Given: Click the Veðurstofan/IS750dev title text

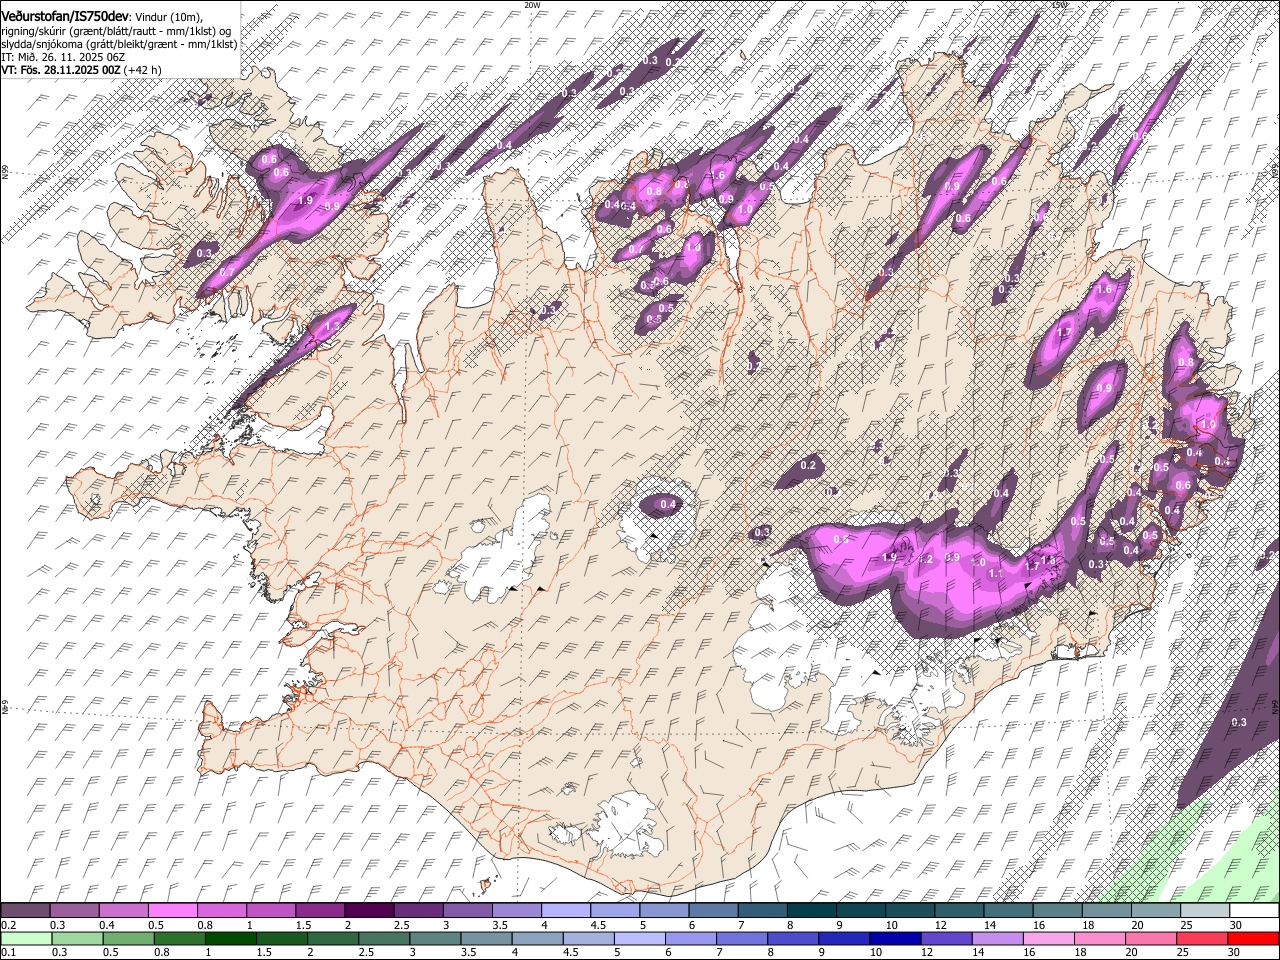Looking at the screenshot, I should click(65, 16).
